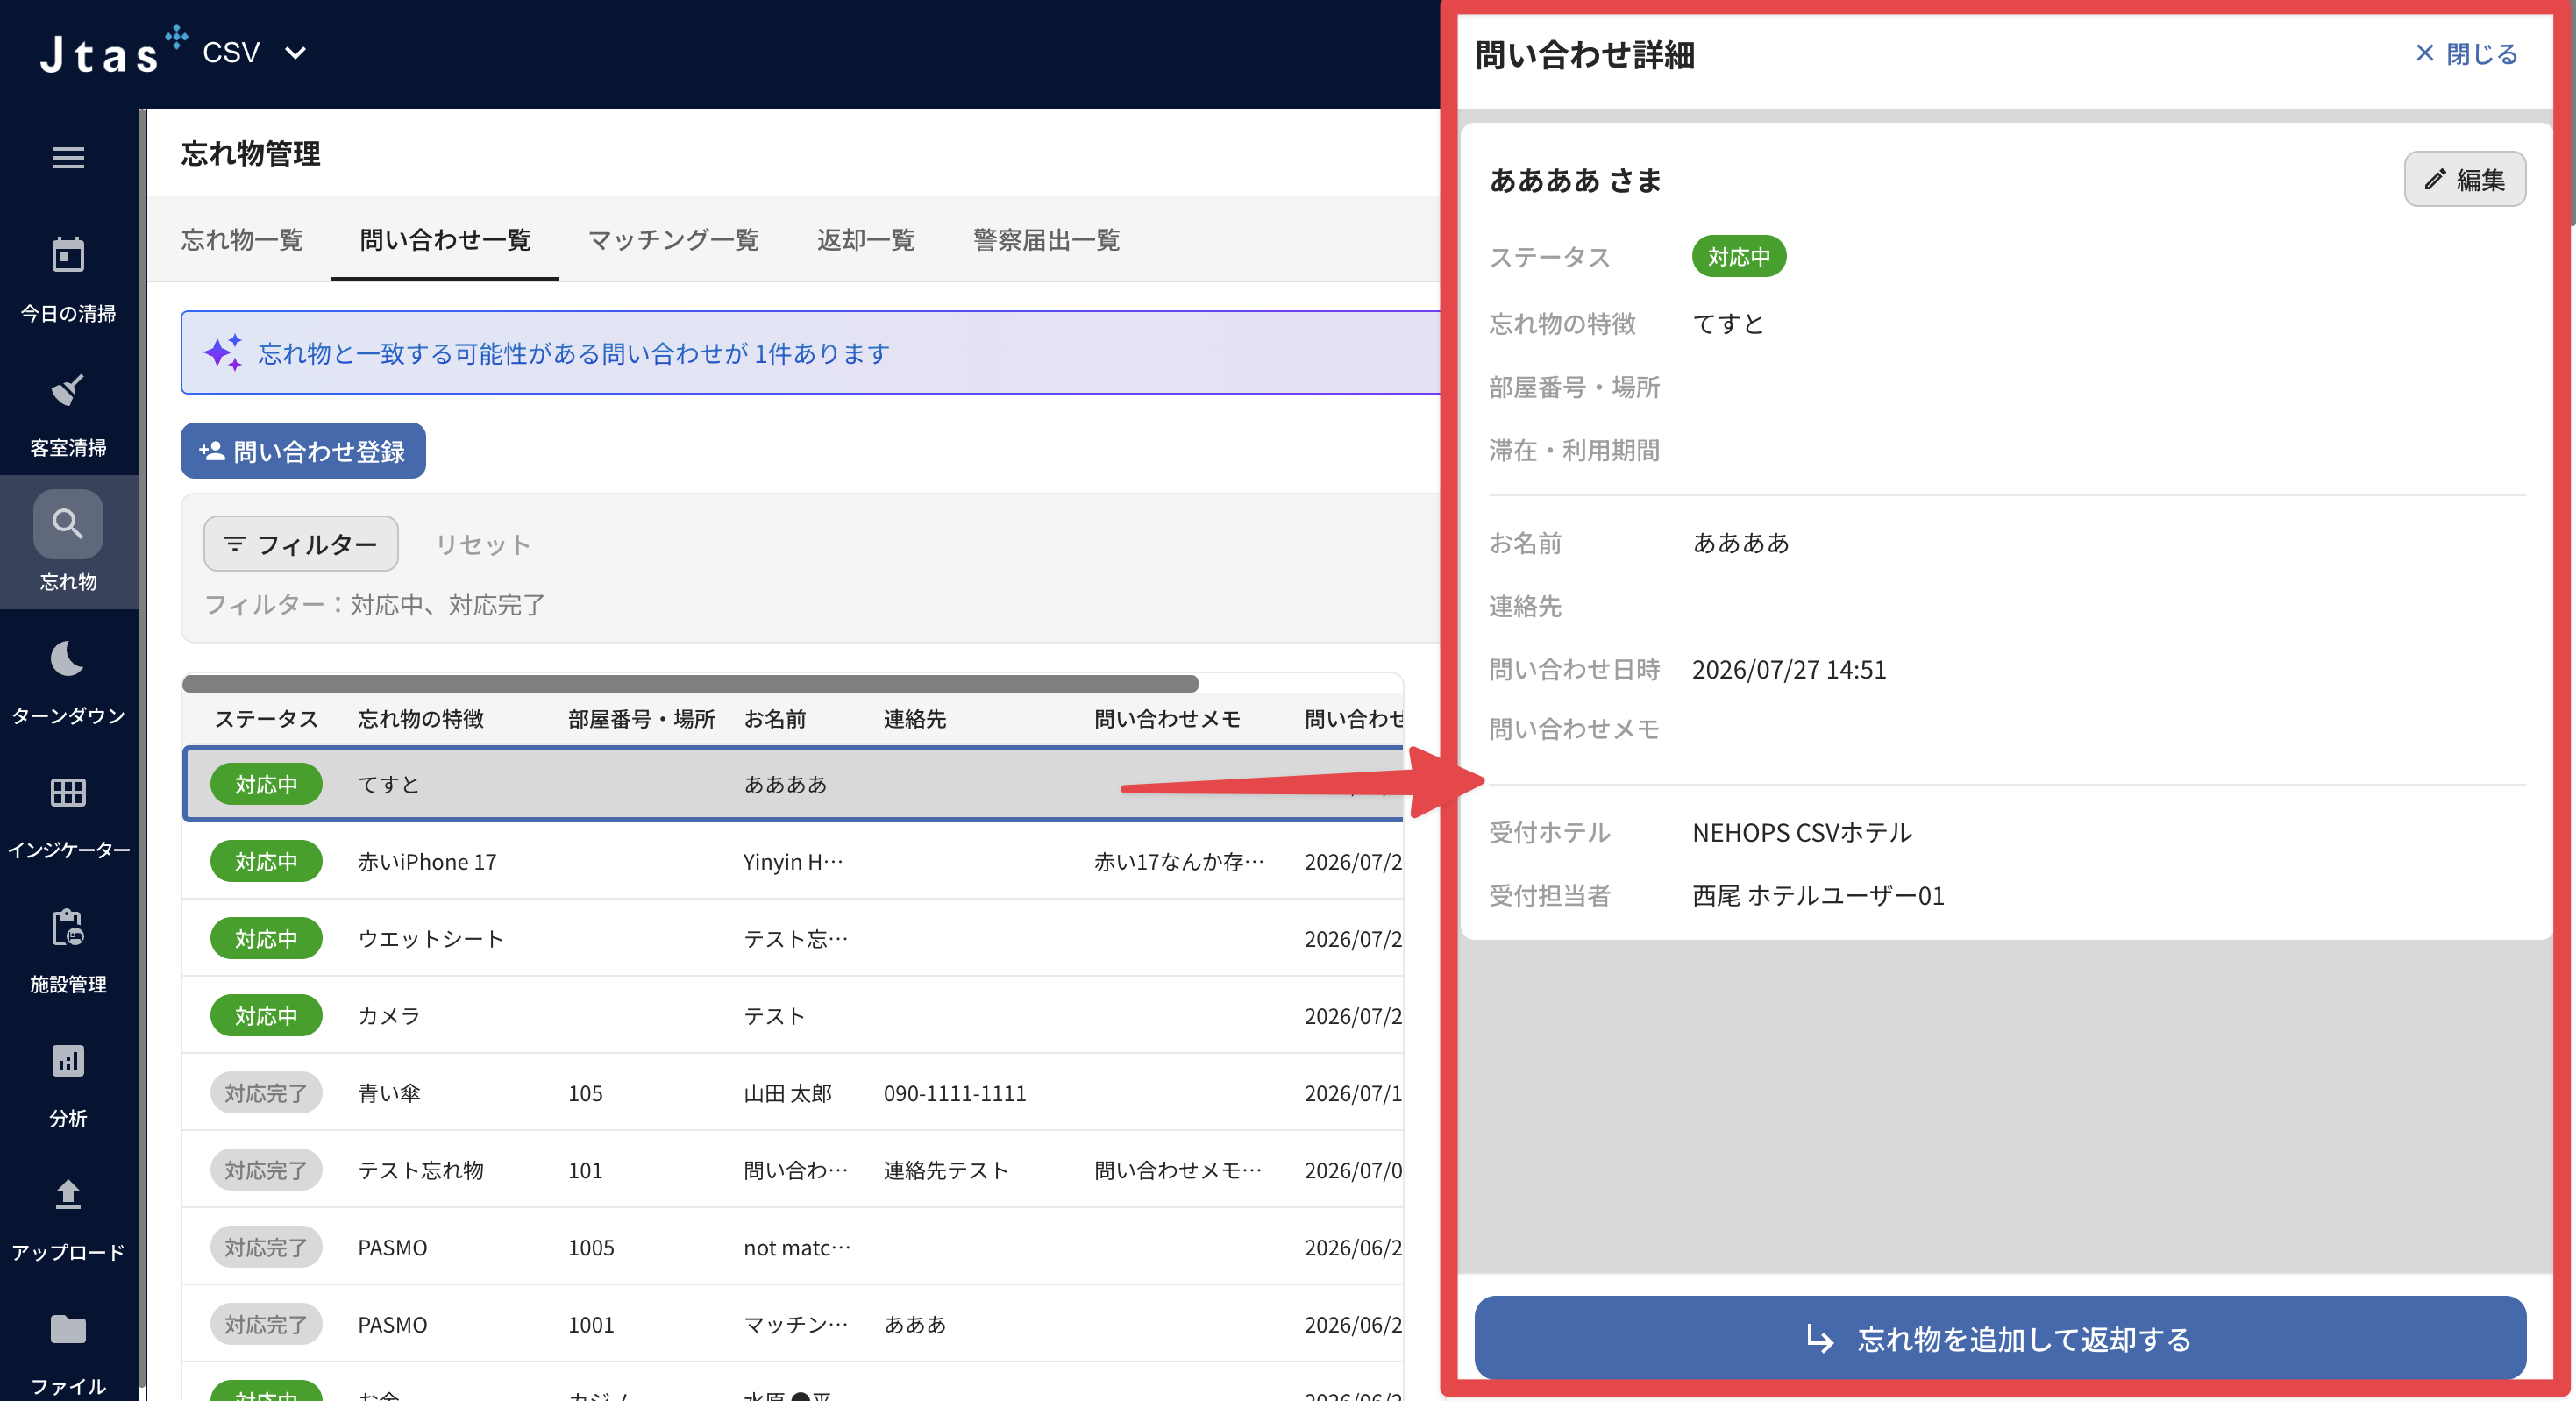Screen dimensions: 2576x1401
Task: Switch to マッチング一覧 tab
Action: [673, 240]
